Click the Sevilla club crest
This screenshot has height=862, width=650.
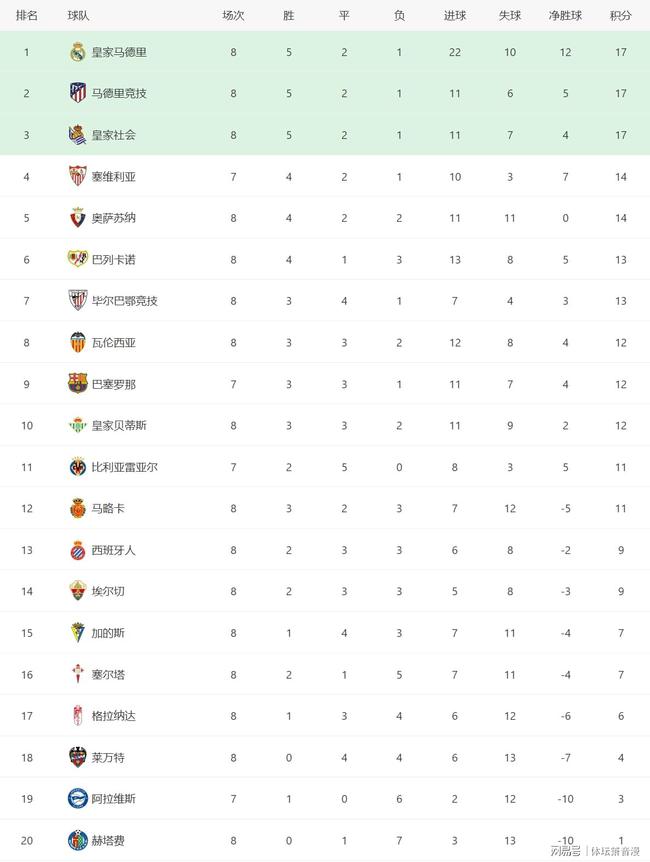[x=78, y=176]
